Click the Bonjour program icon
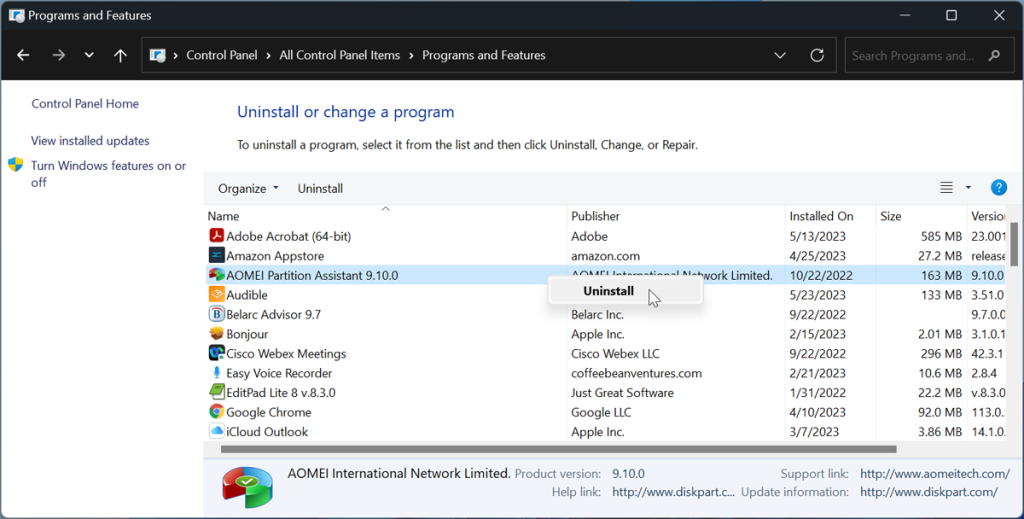Image resolution: width=1024 pixels, height=519 pixels. coord(216,333)
